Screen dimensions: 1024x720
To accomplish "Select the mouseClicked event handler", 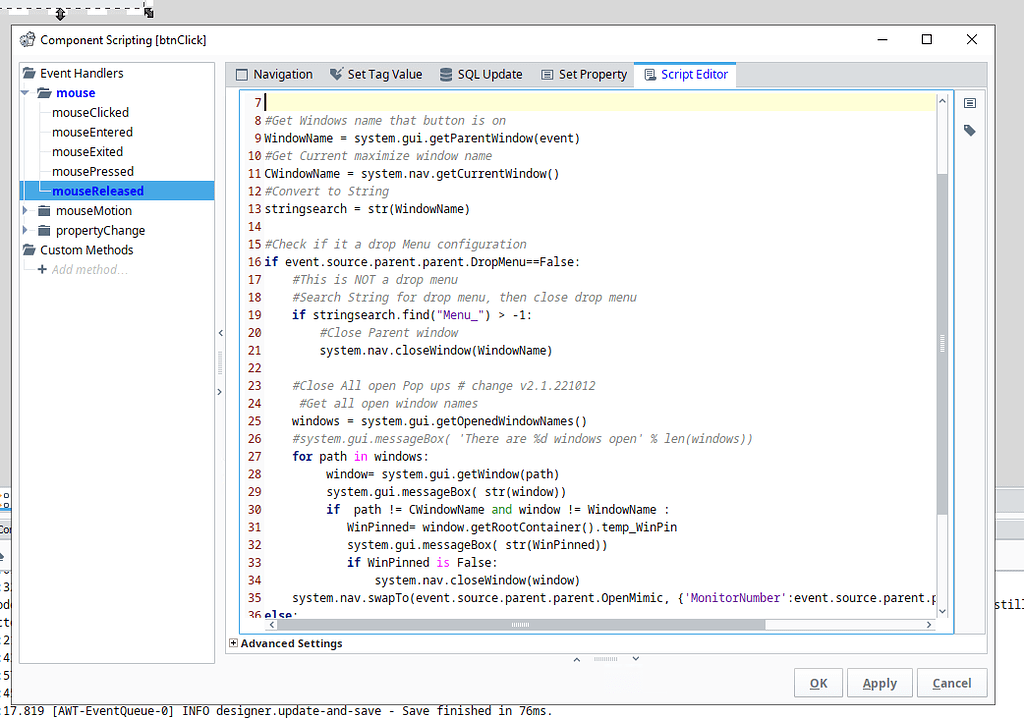I will [90, 112].
